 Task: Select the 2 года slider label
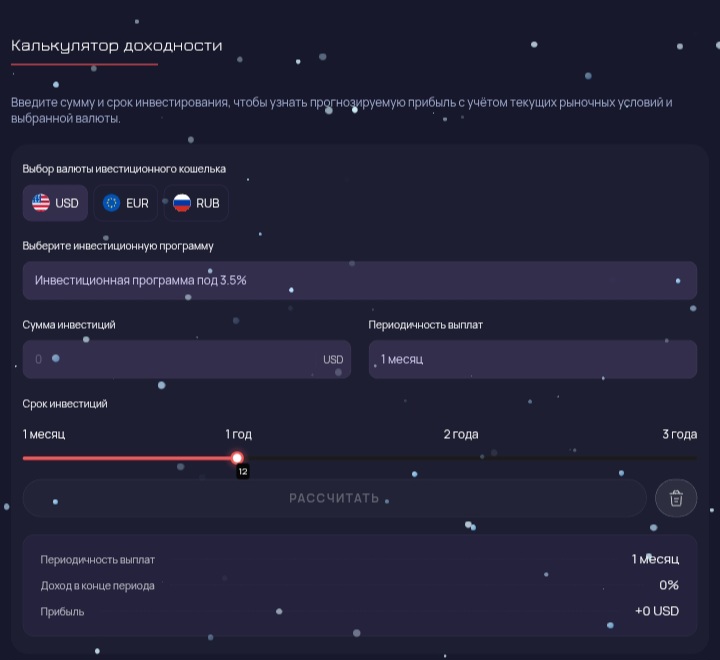[x=461, y=434]
